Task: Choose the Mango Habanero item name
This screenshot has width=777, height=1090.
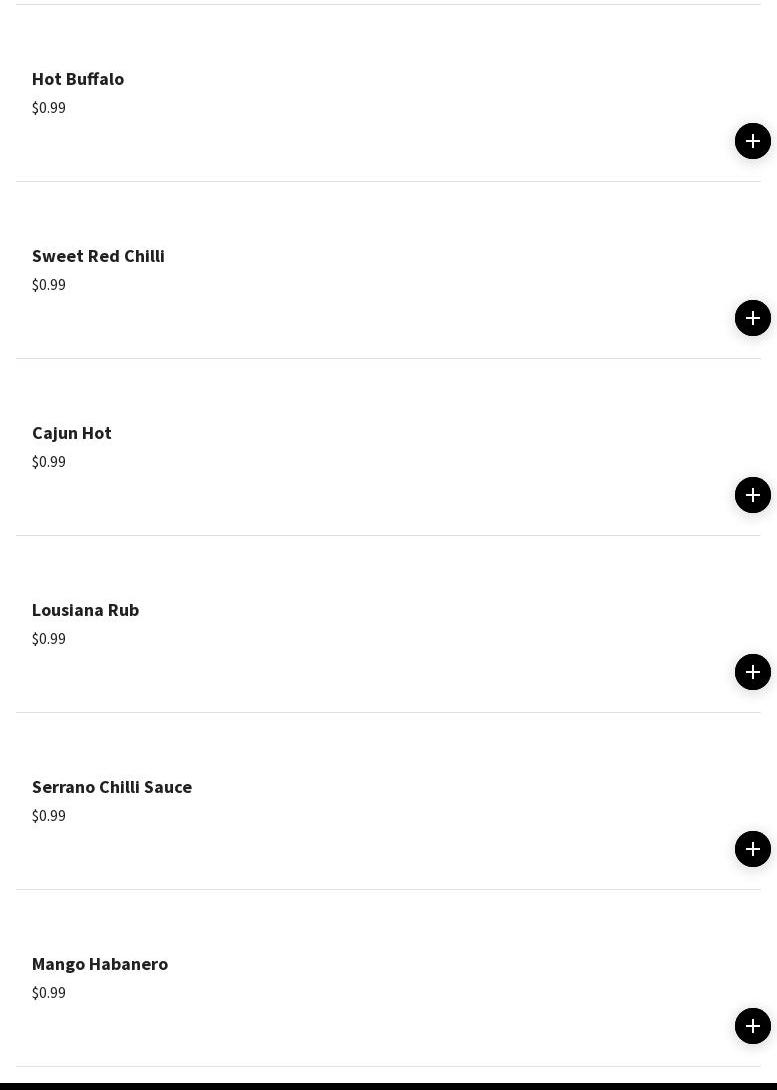Action: coord(100,964)
